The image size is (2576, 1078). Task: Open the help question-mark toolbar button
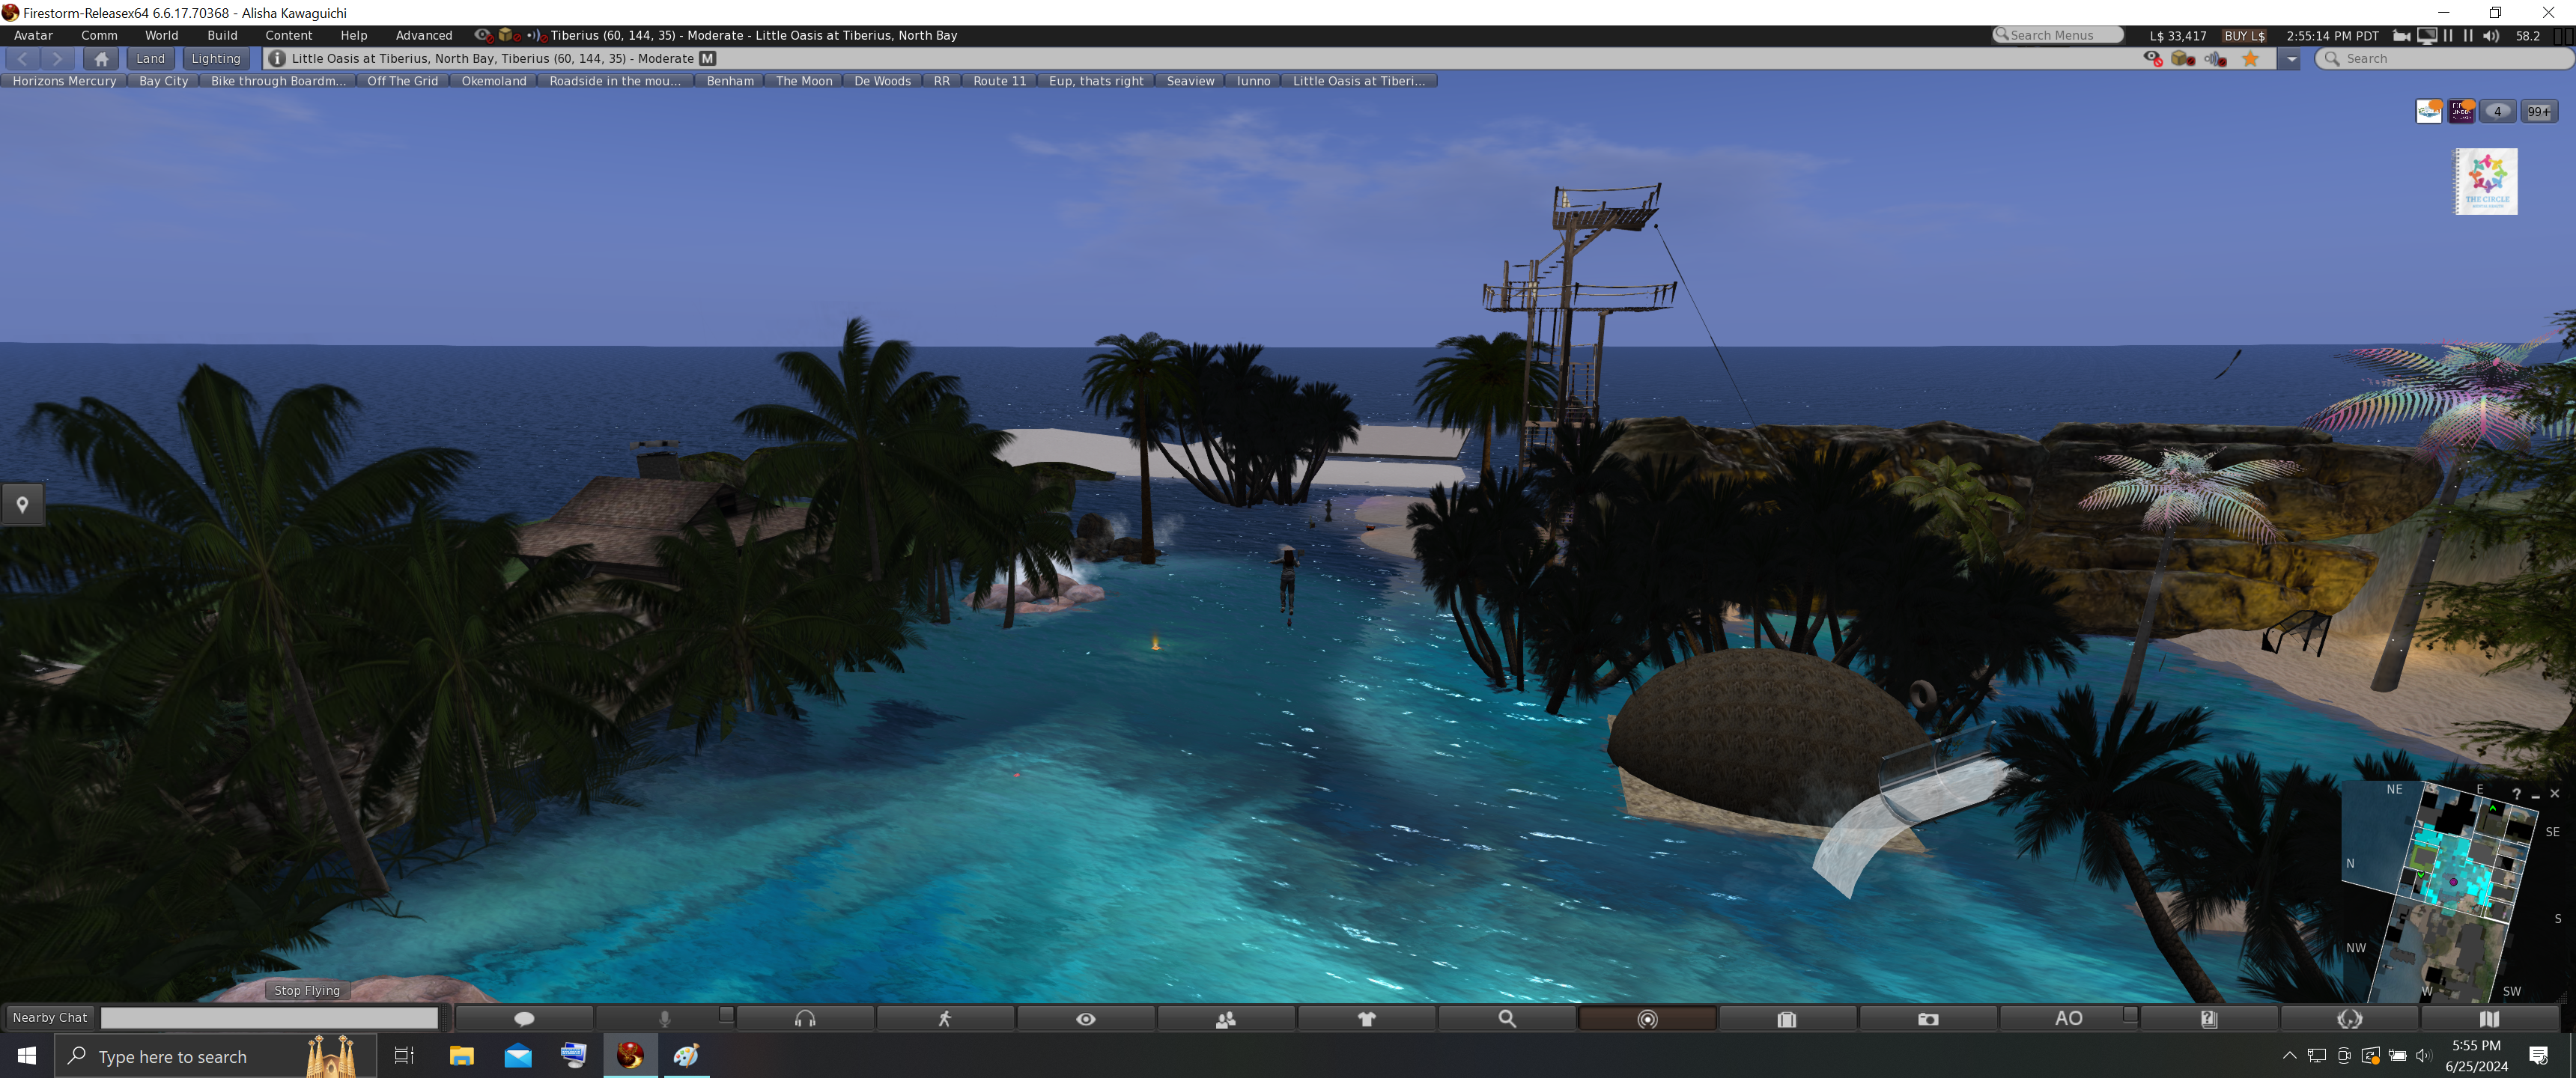2209,1018
